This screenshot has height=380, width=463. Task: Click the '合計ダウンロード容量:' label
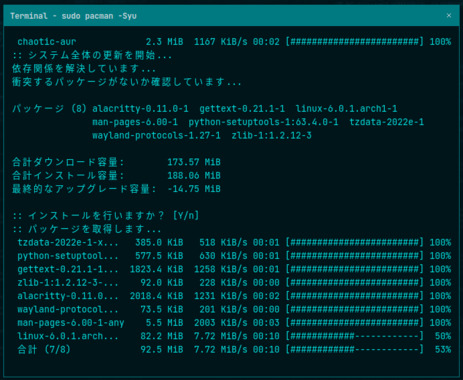(x=68, y=162)
